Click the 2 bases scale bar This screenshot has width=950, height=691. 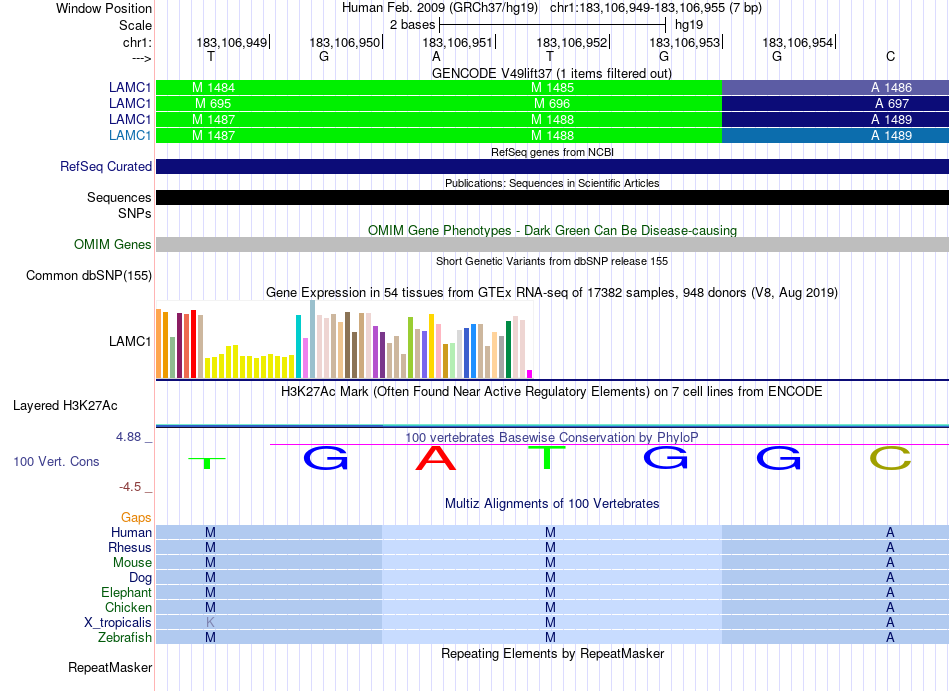tap(552, 25)
